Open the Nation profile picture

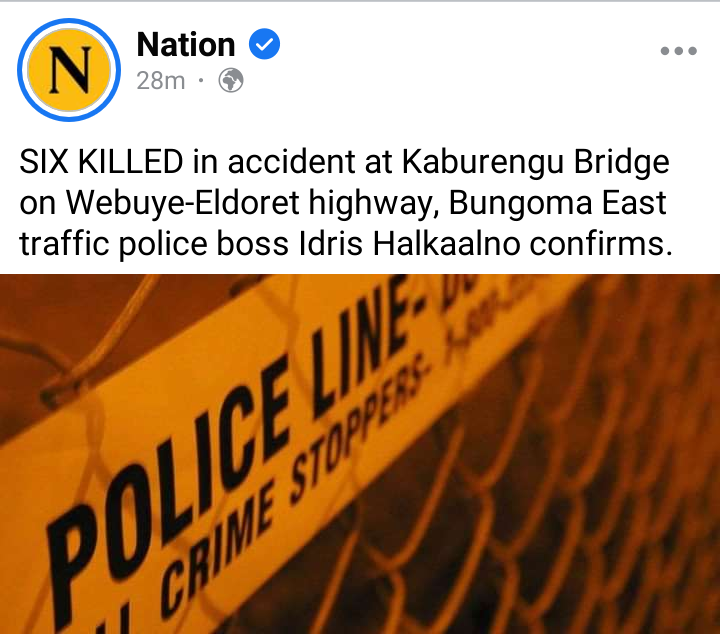tap(69, 70)
